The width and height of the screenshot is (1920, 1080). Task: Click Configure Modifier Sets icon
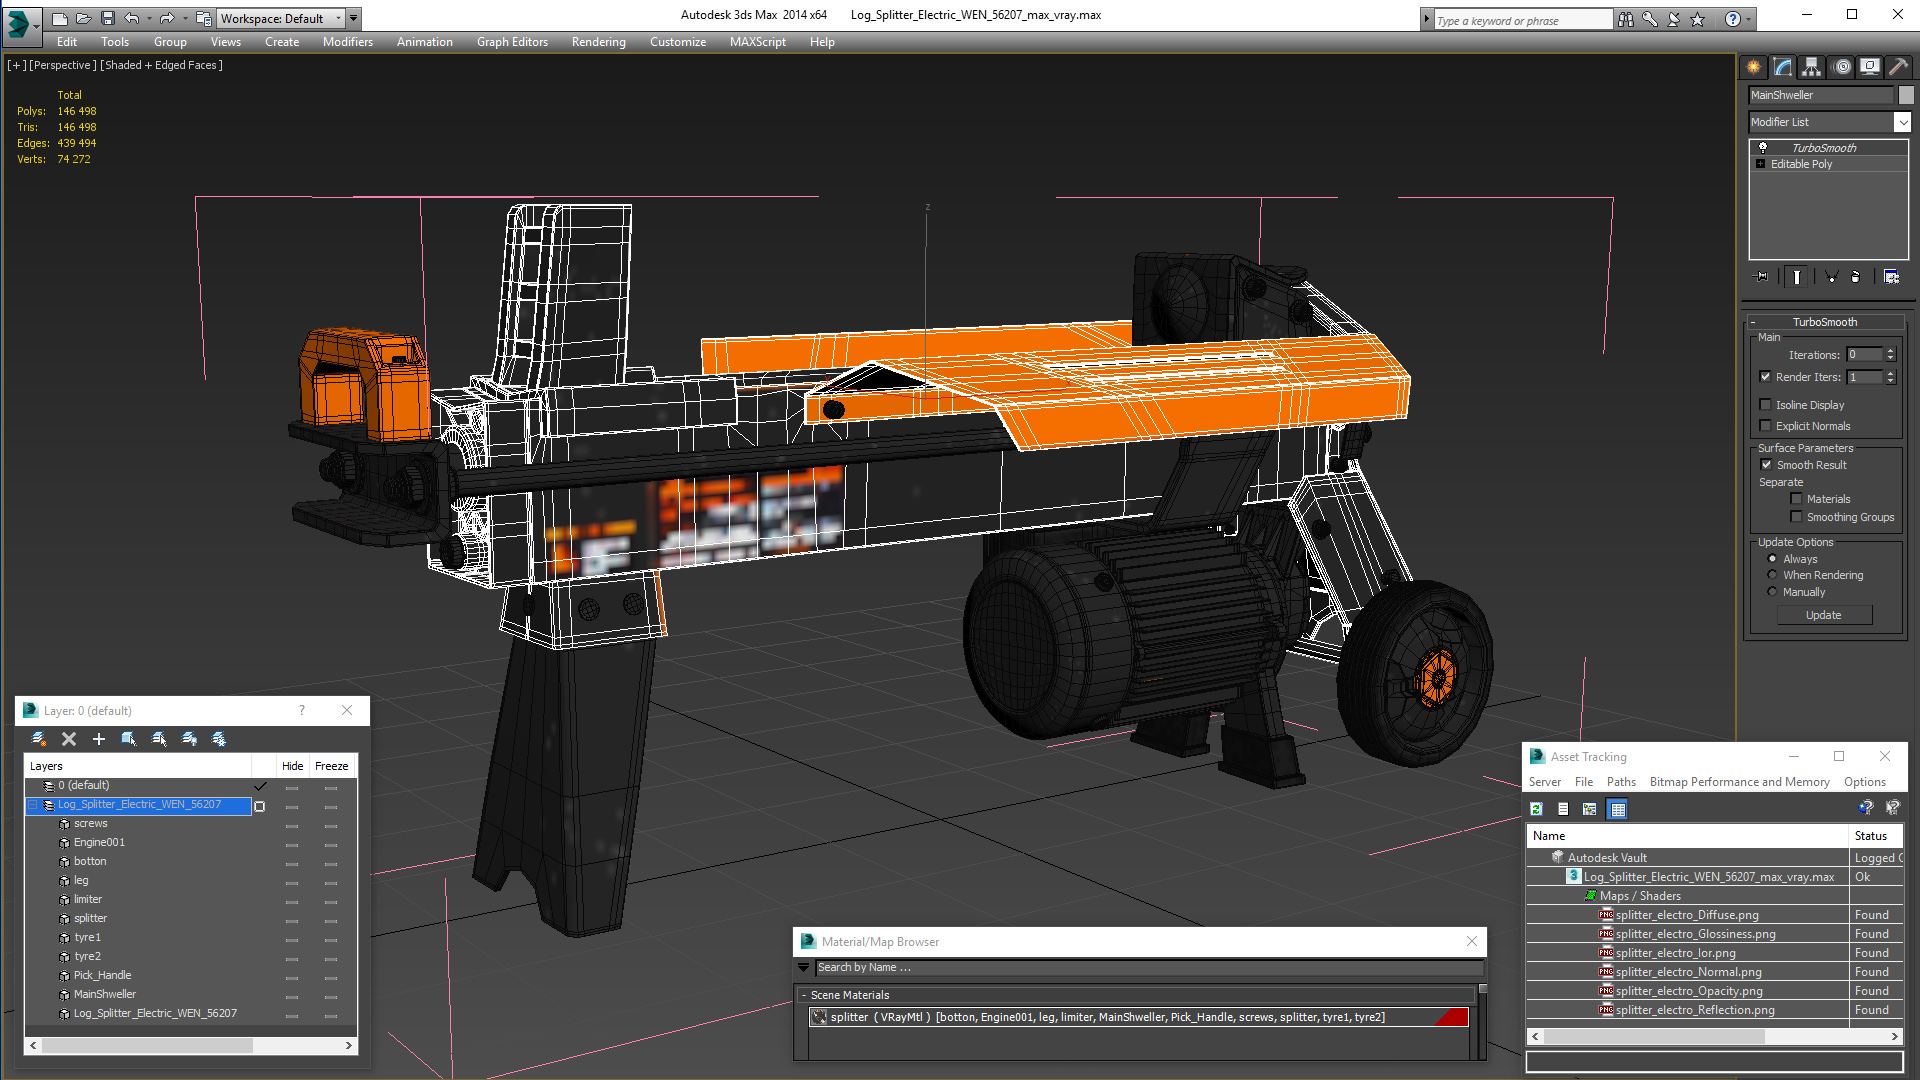click(1891, 277)
